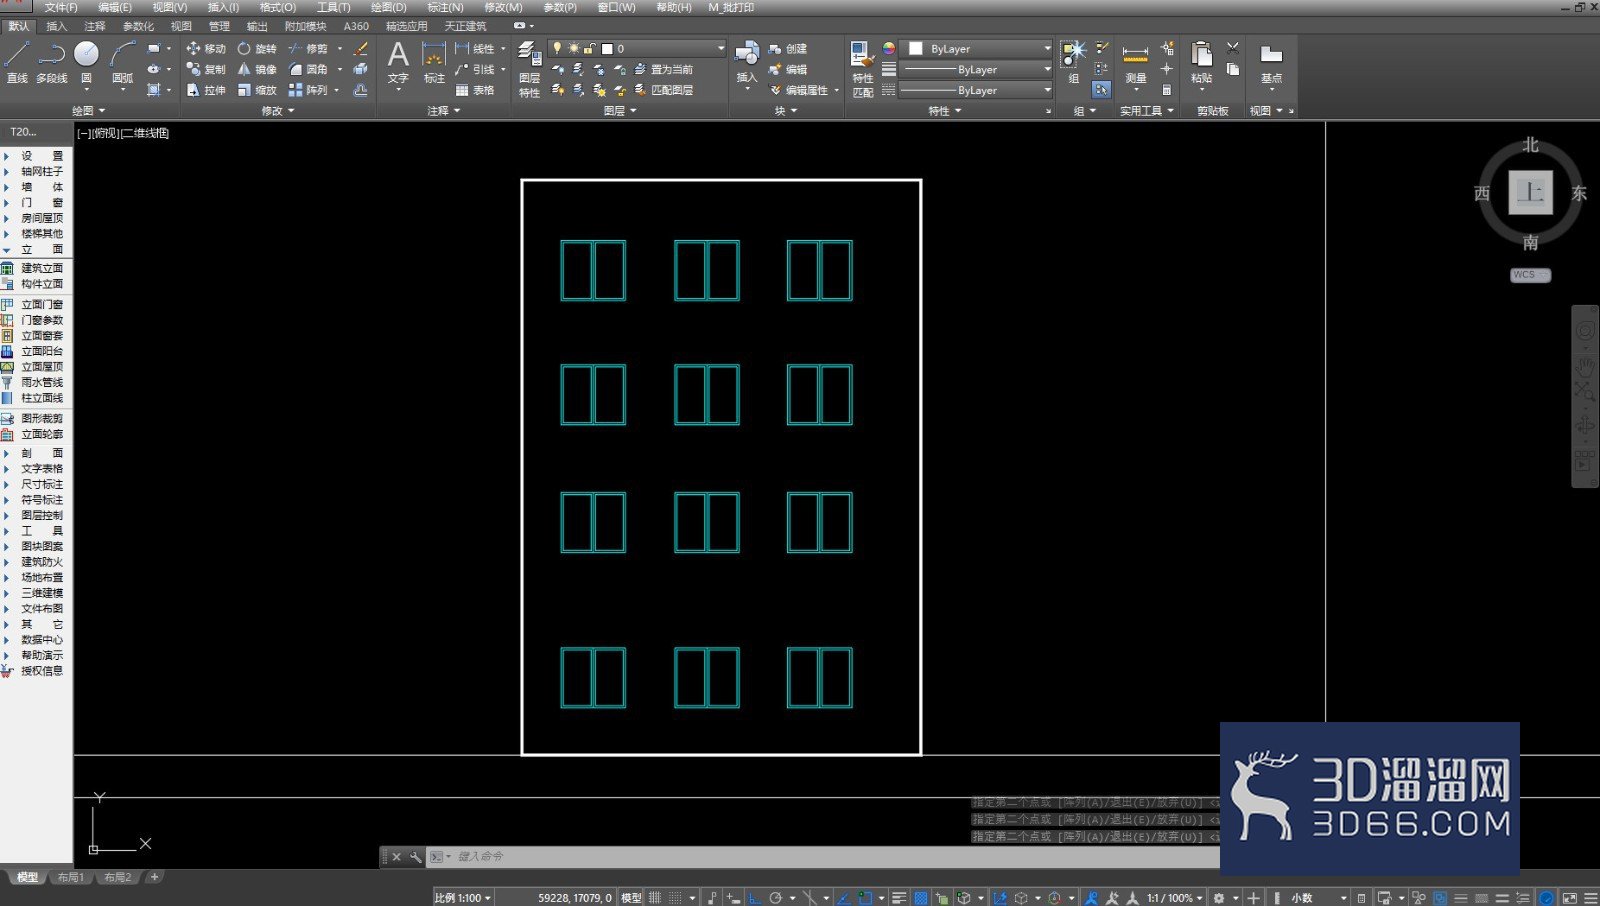Open the 比例 1:100 scale dropdown

tap(463, 897)
